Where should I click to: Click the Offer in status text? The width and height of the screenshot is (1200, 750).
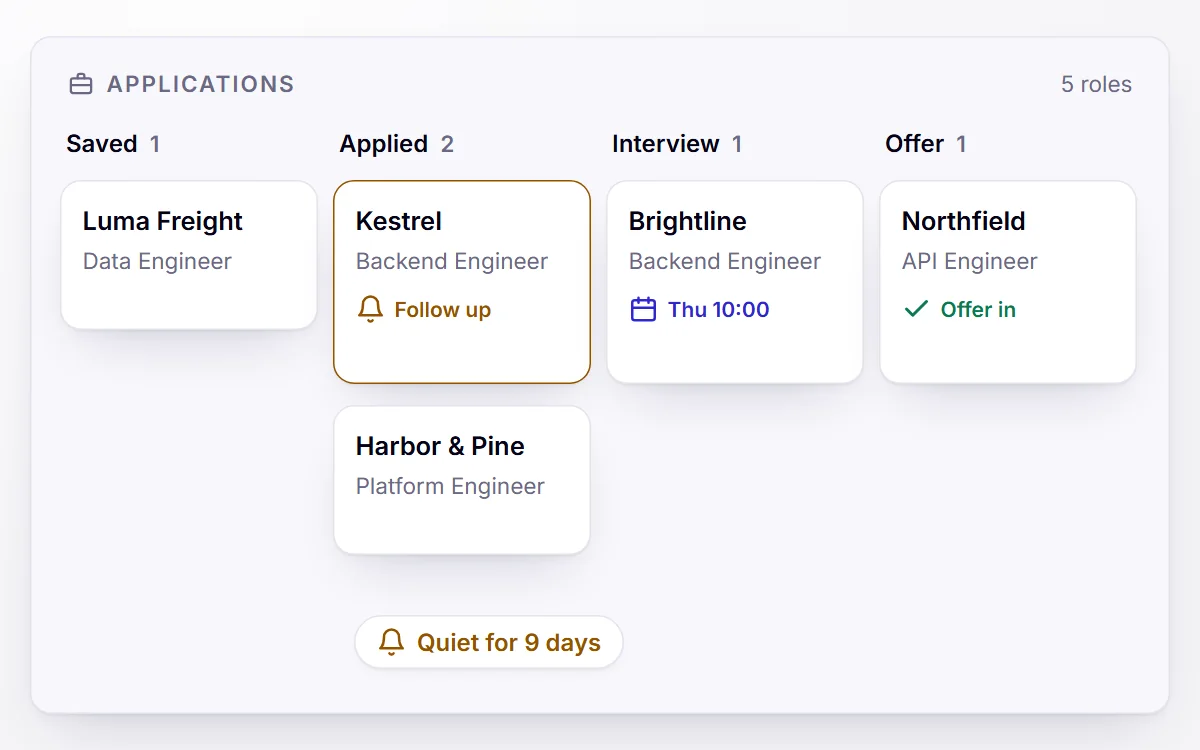(x=978, y=310)
